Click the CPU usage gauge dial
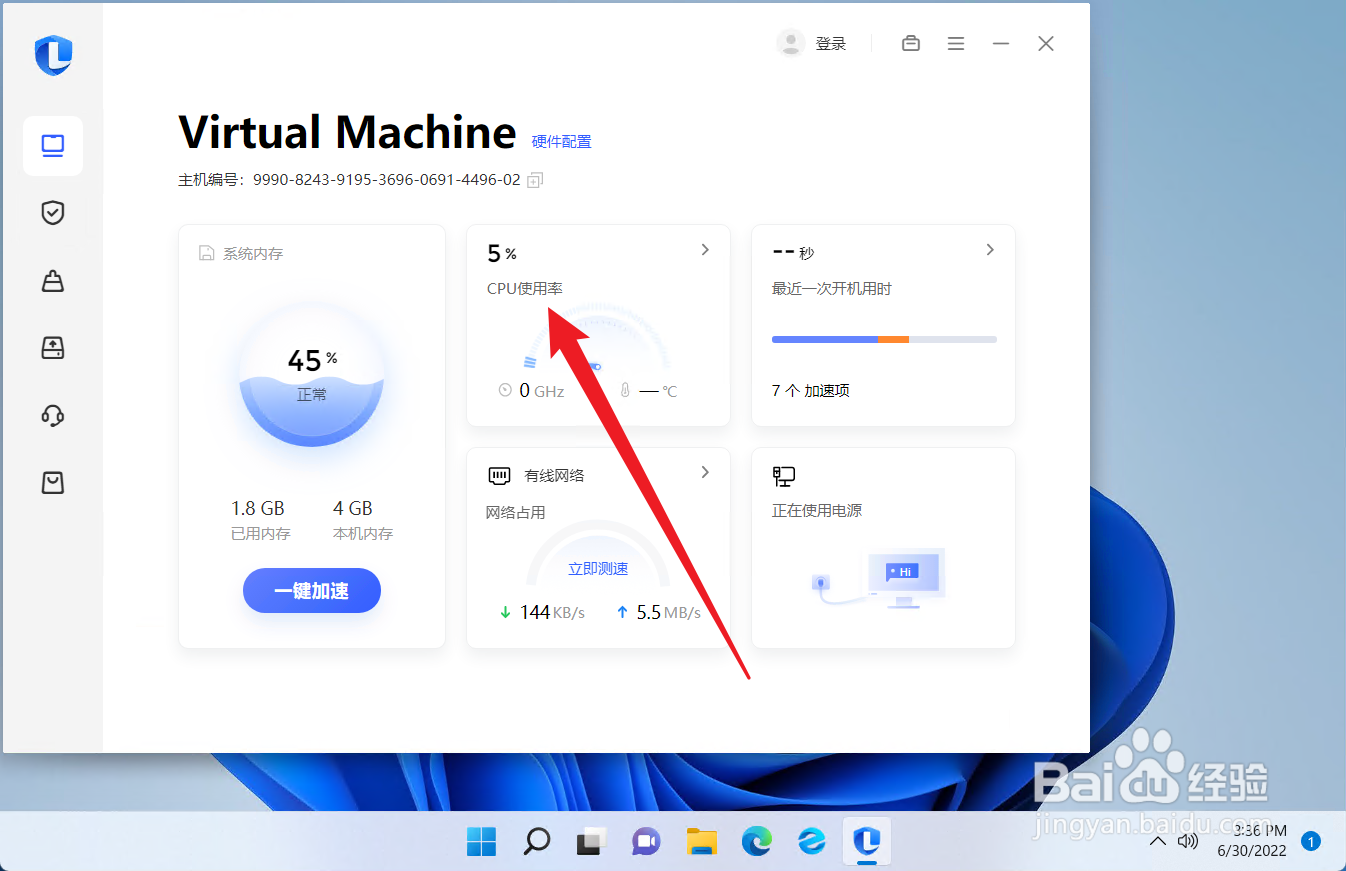Screen dimensions: 1346x871 pyautogui.click(x=598, y=337)
